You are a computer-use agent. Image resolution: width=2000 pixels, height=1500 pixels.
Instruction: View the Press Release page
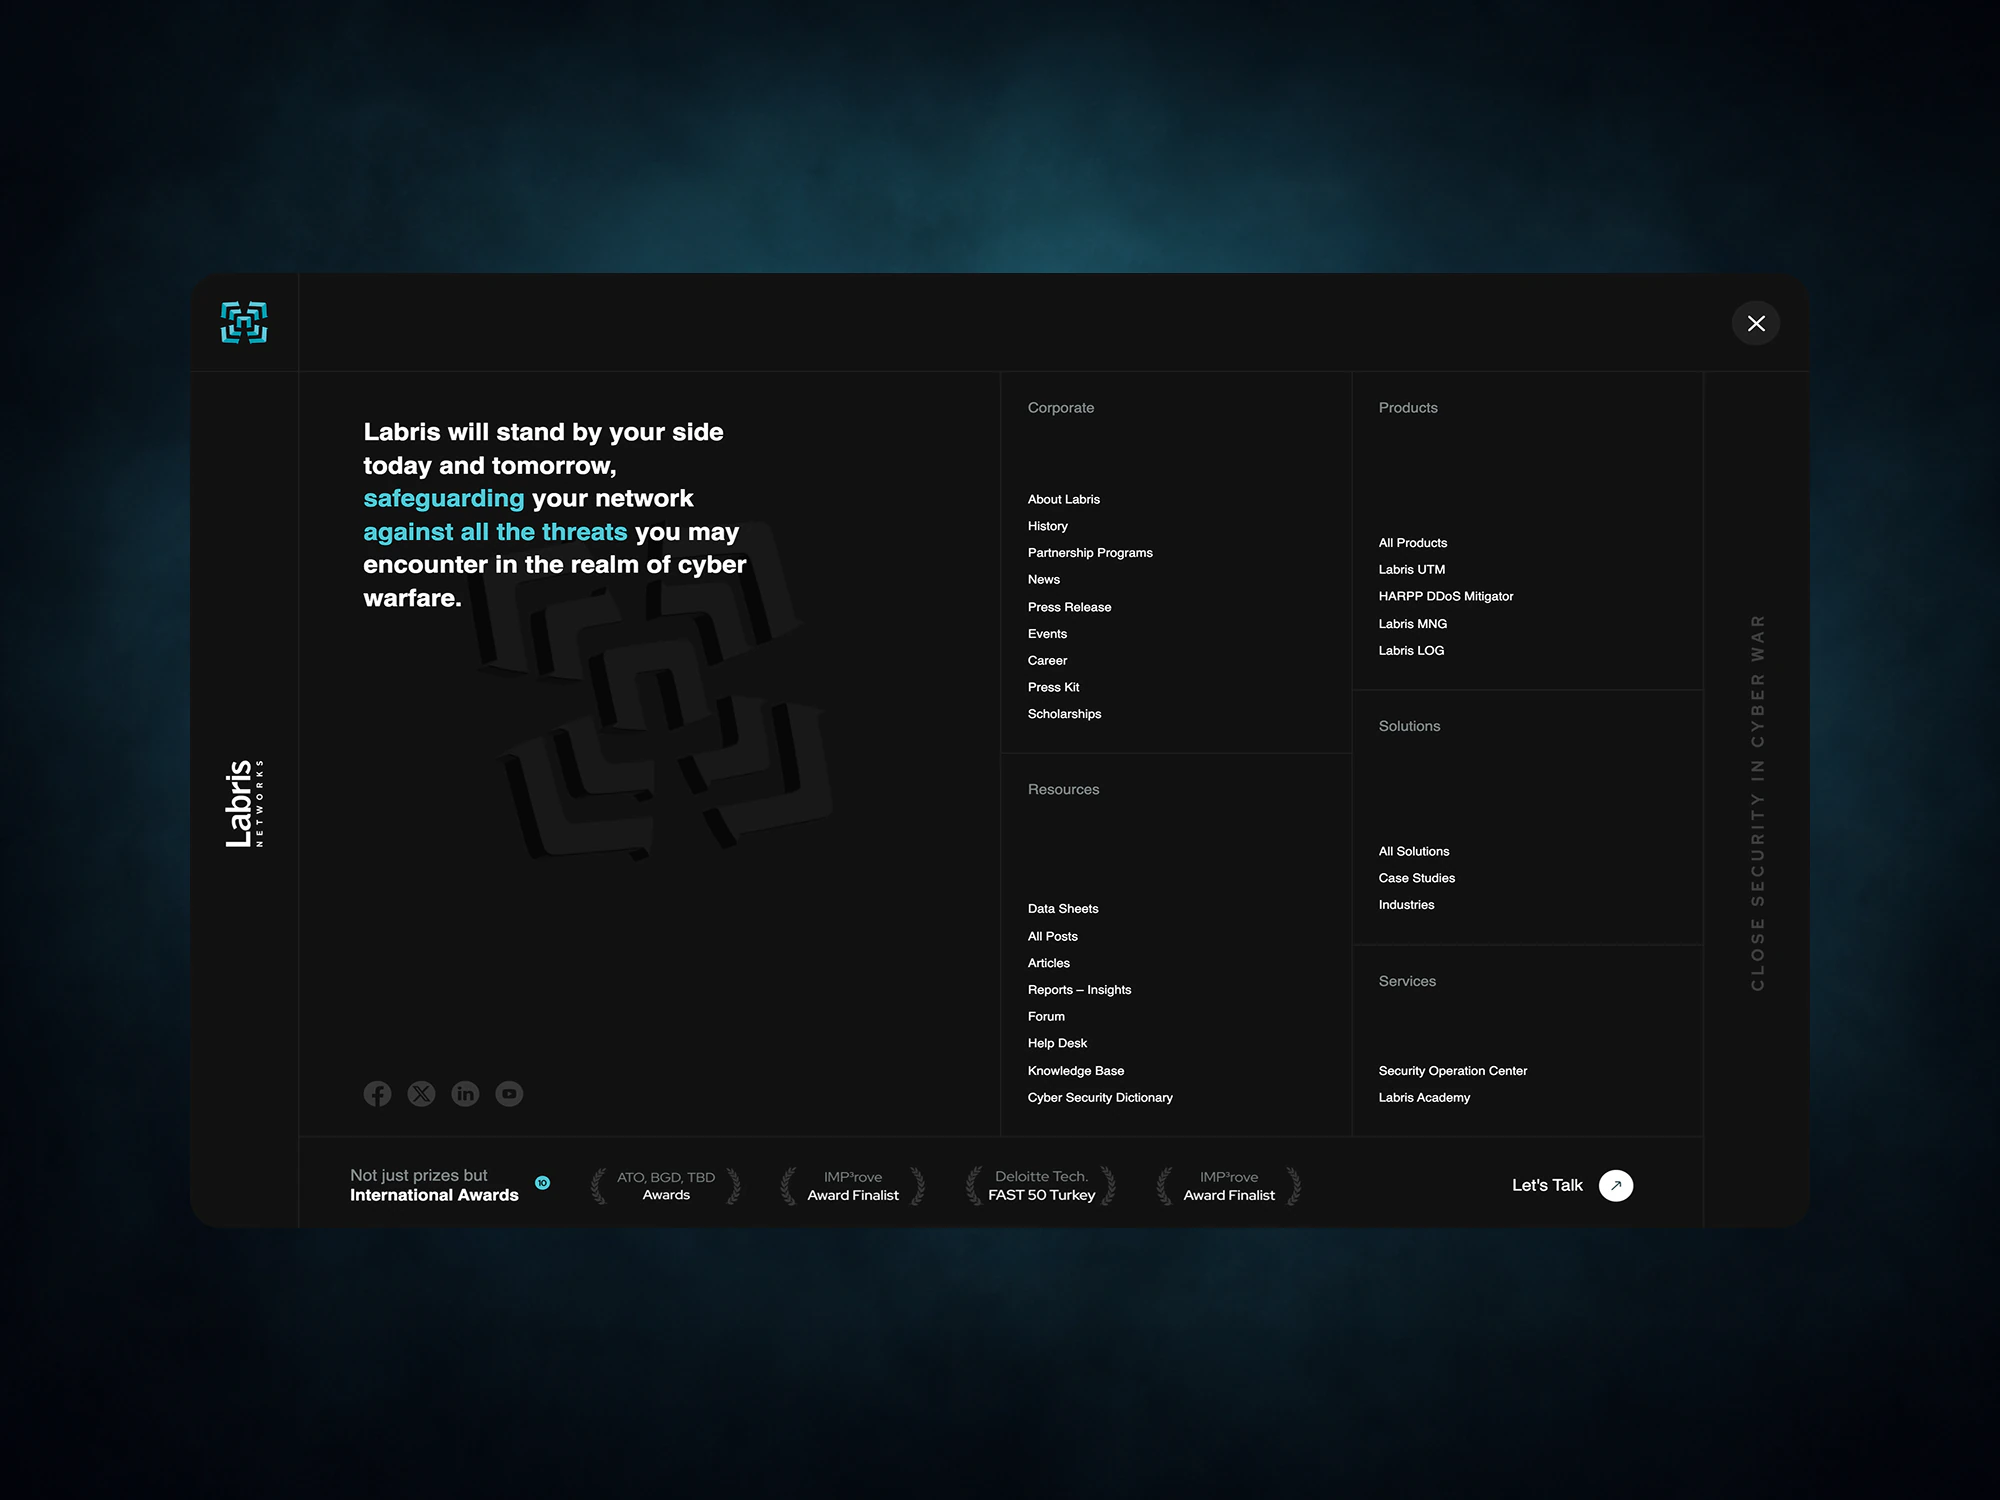[x=1070, y=607]
